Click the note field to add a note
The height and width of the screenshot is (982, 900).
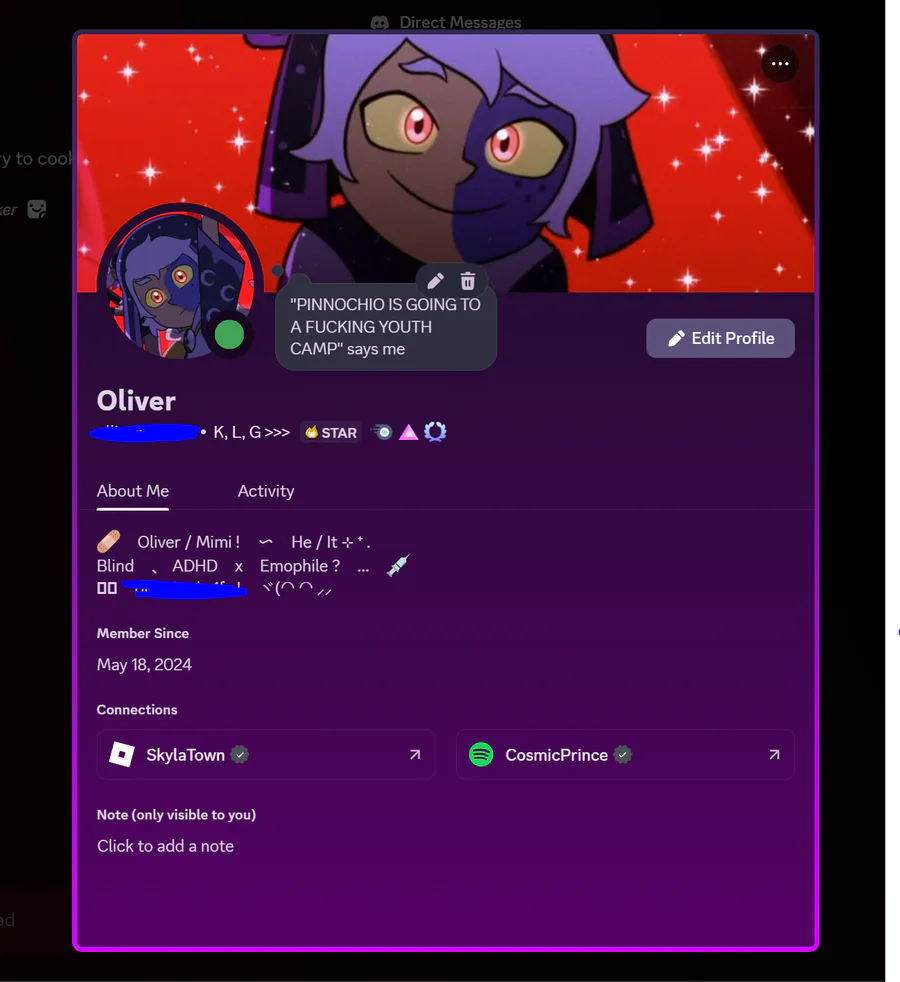(165, 846)
